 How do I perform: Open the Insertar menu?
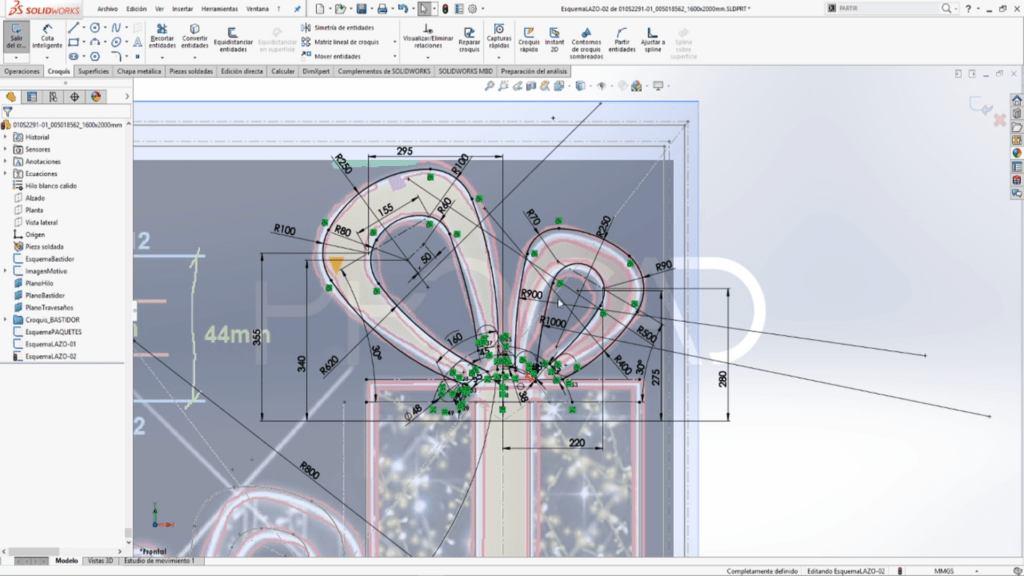coord(182,9)
